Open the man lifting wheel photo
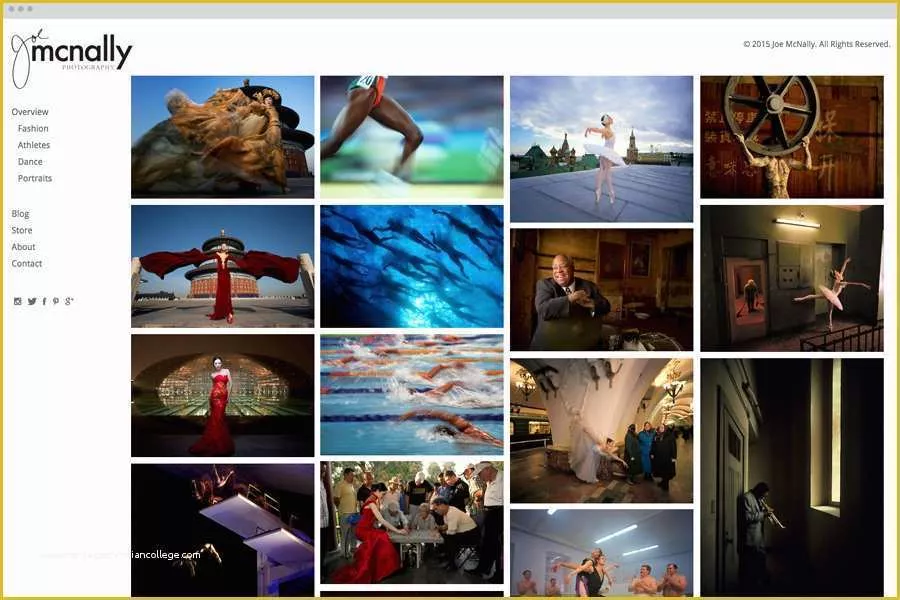The width and height of the screenshot is (900, 600). click(x=792, y=137)
